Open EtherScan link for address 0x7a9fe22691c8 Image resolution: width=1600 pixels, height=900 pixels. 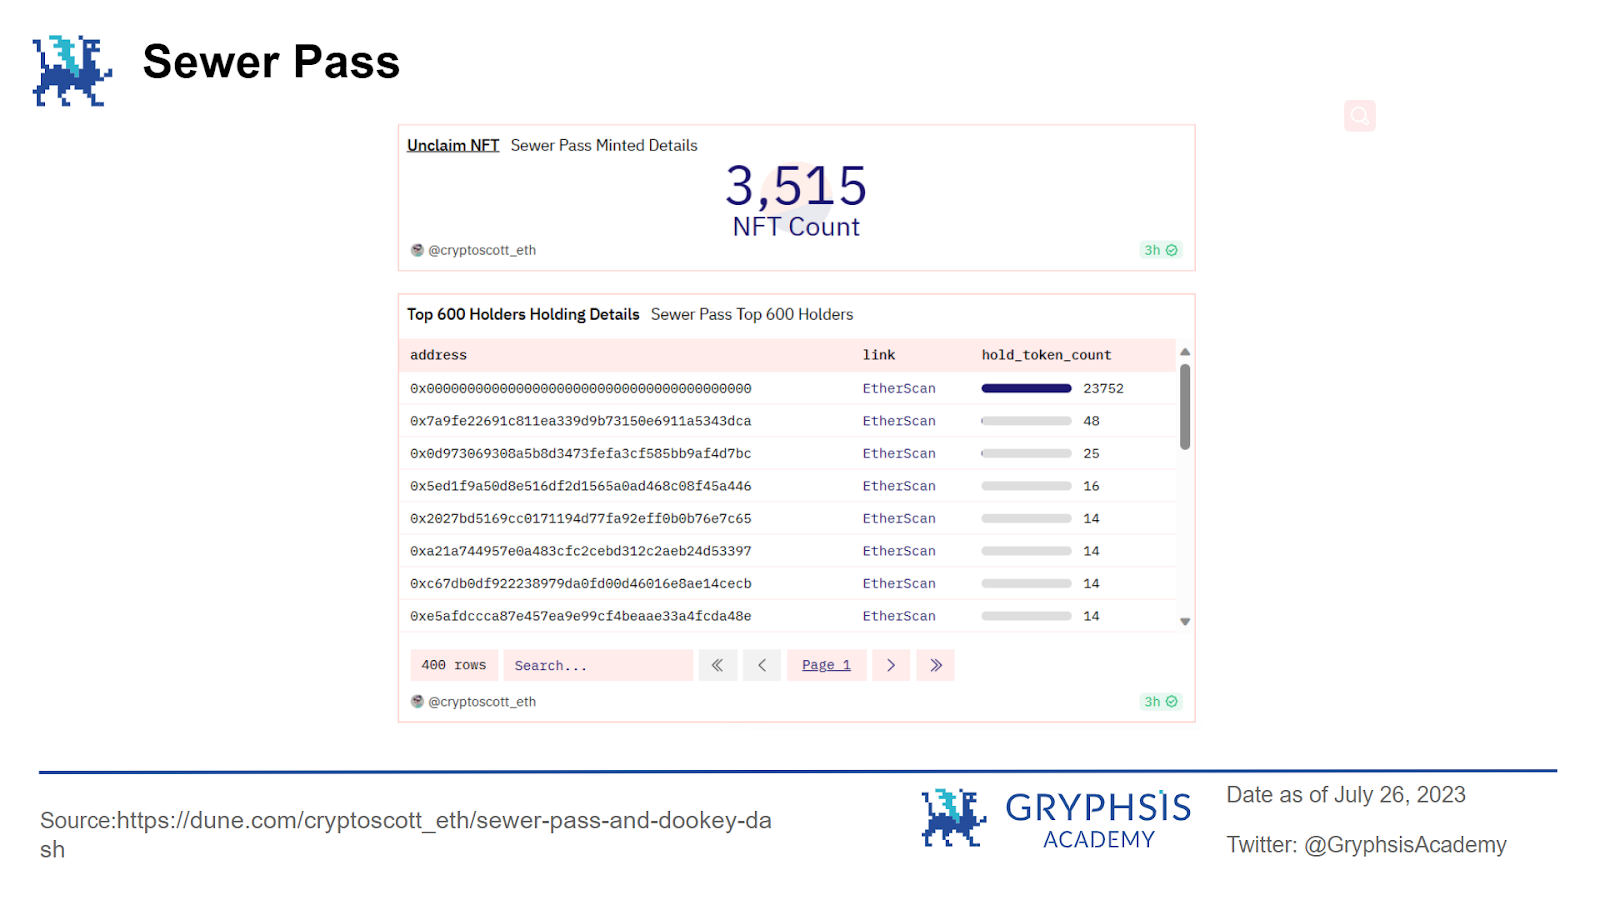click(x=899, y=421)
